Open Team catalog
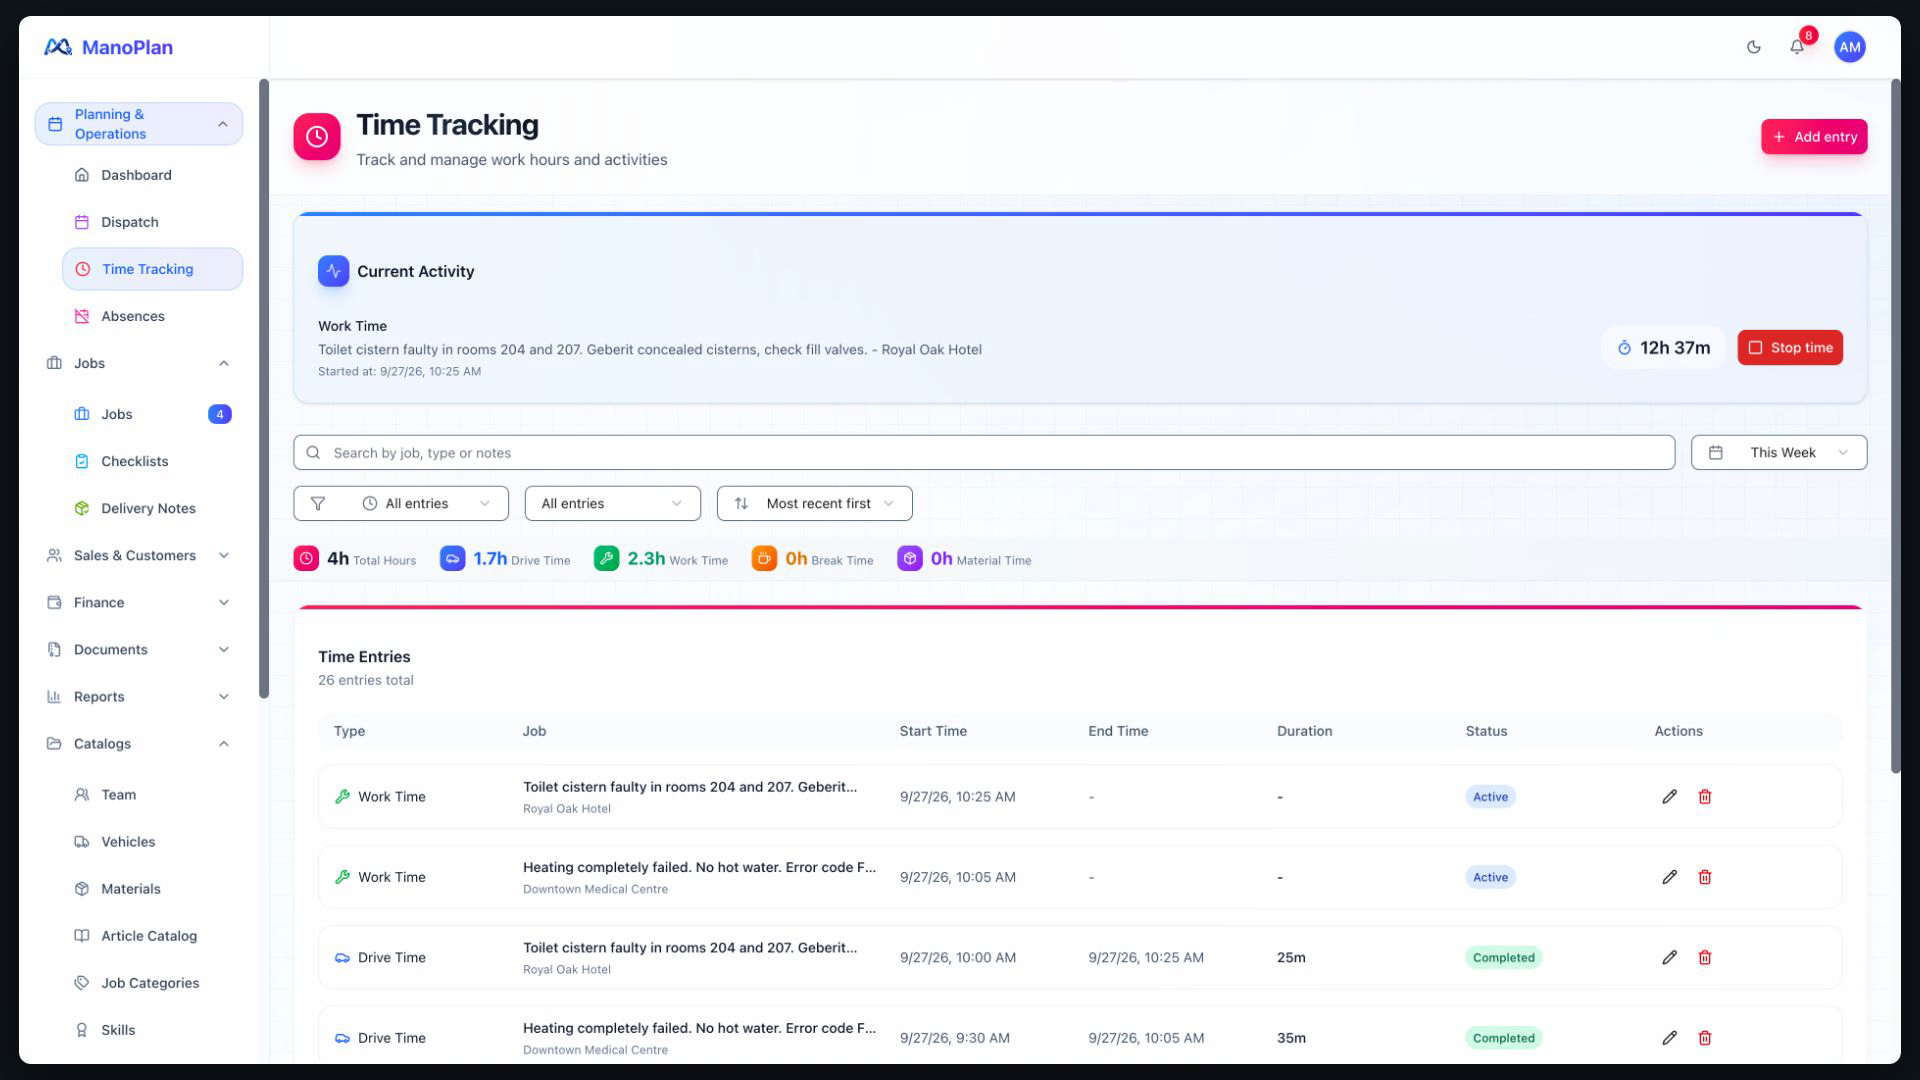This screenshot has height=1080, width=1920. [x=152, y=795]
